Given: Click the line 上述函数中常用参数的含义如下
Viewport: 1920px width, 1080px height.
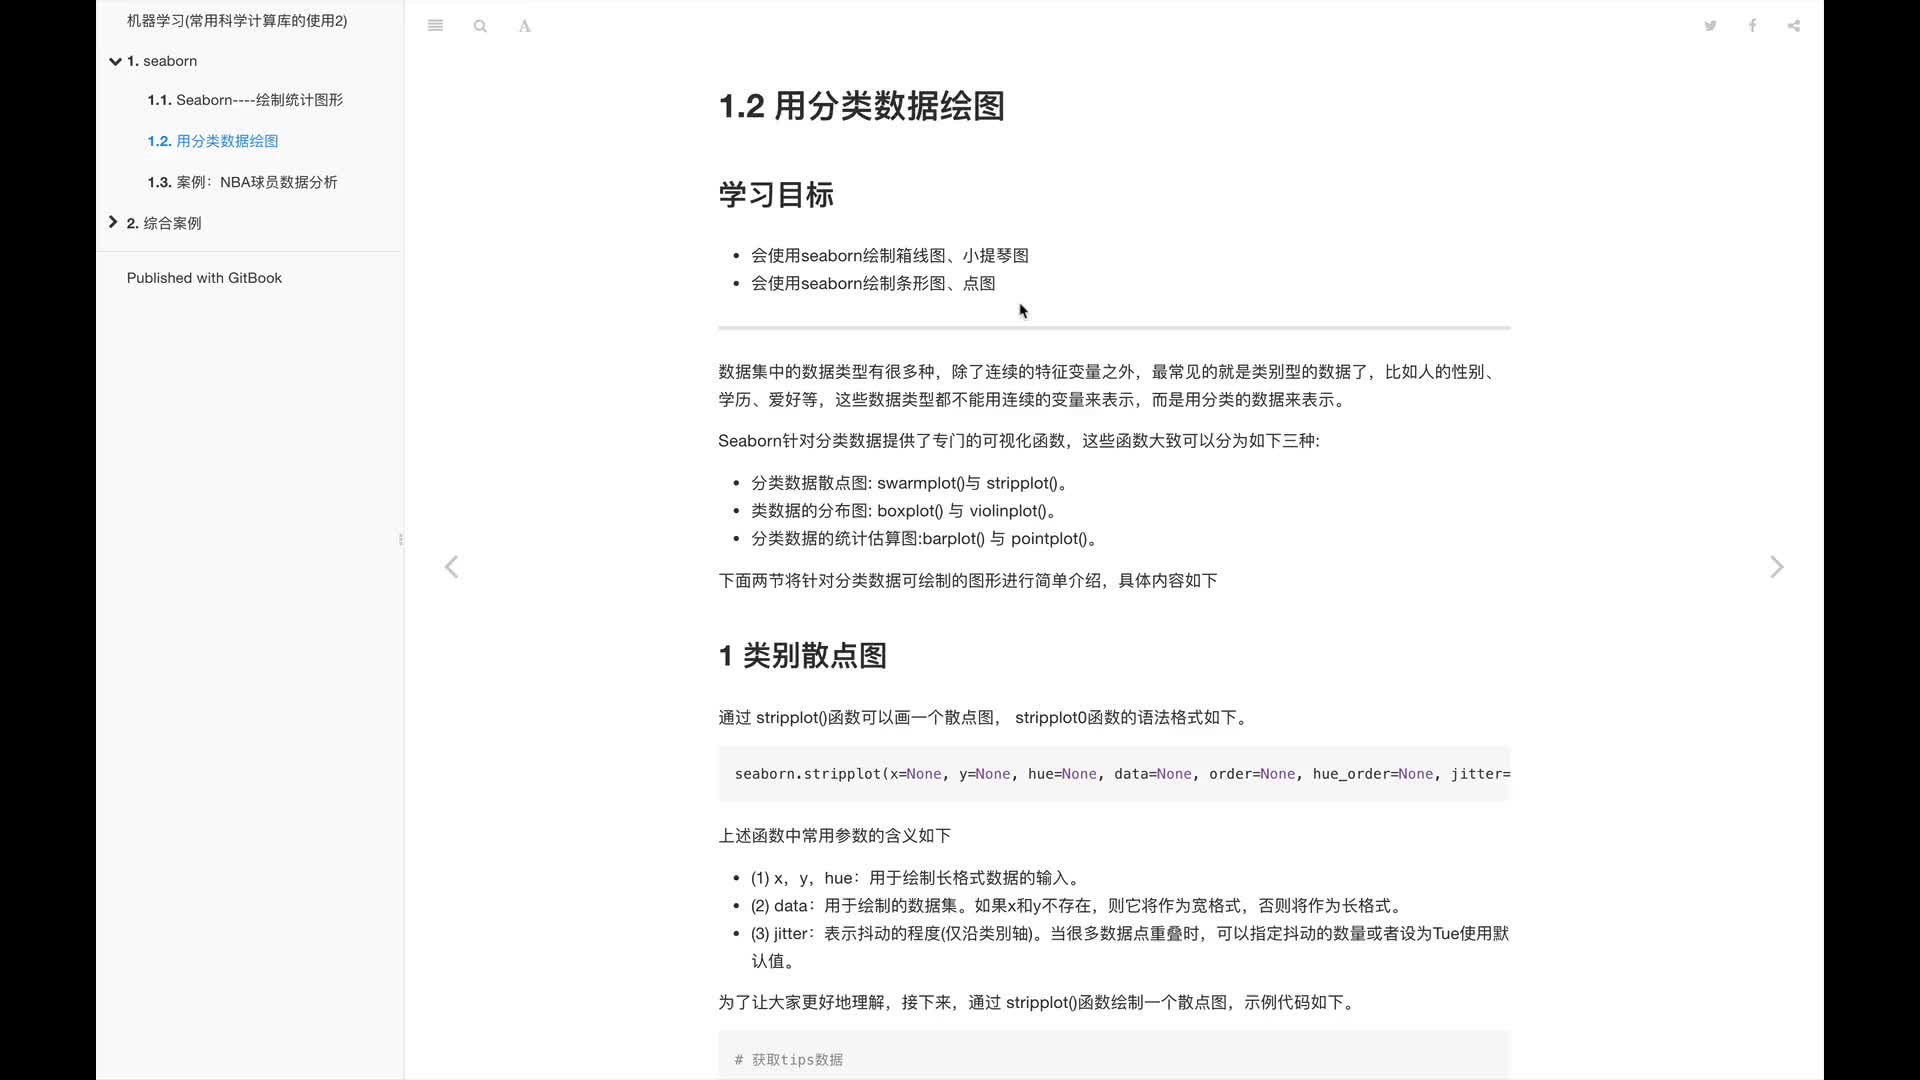Looking at the screenshot, I should (x=834, y=836).
